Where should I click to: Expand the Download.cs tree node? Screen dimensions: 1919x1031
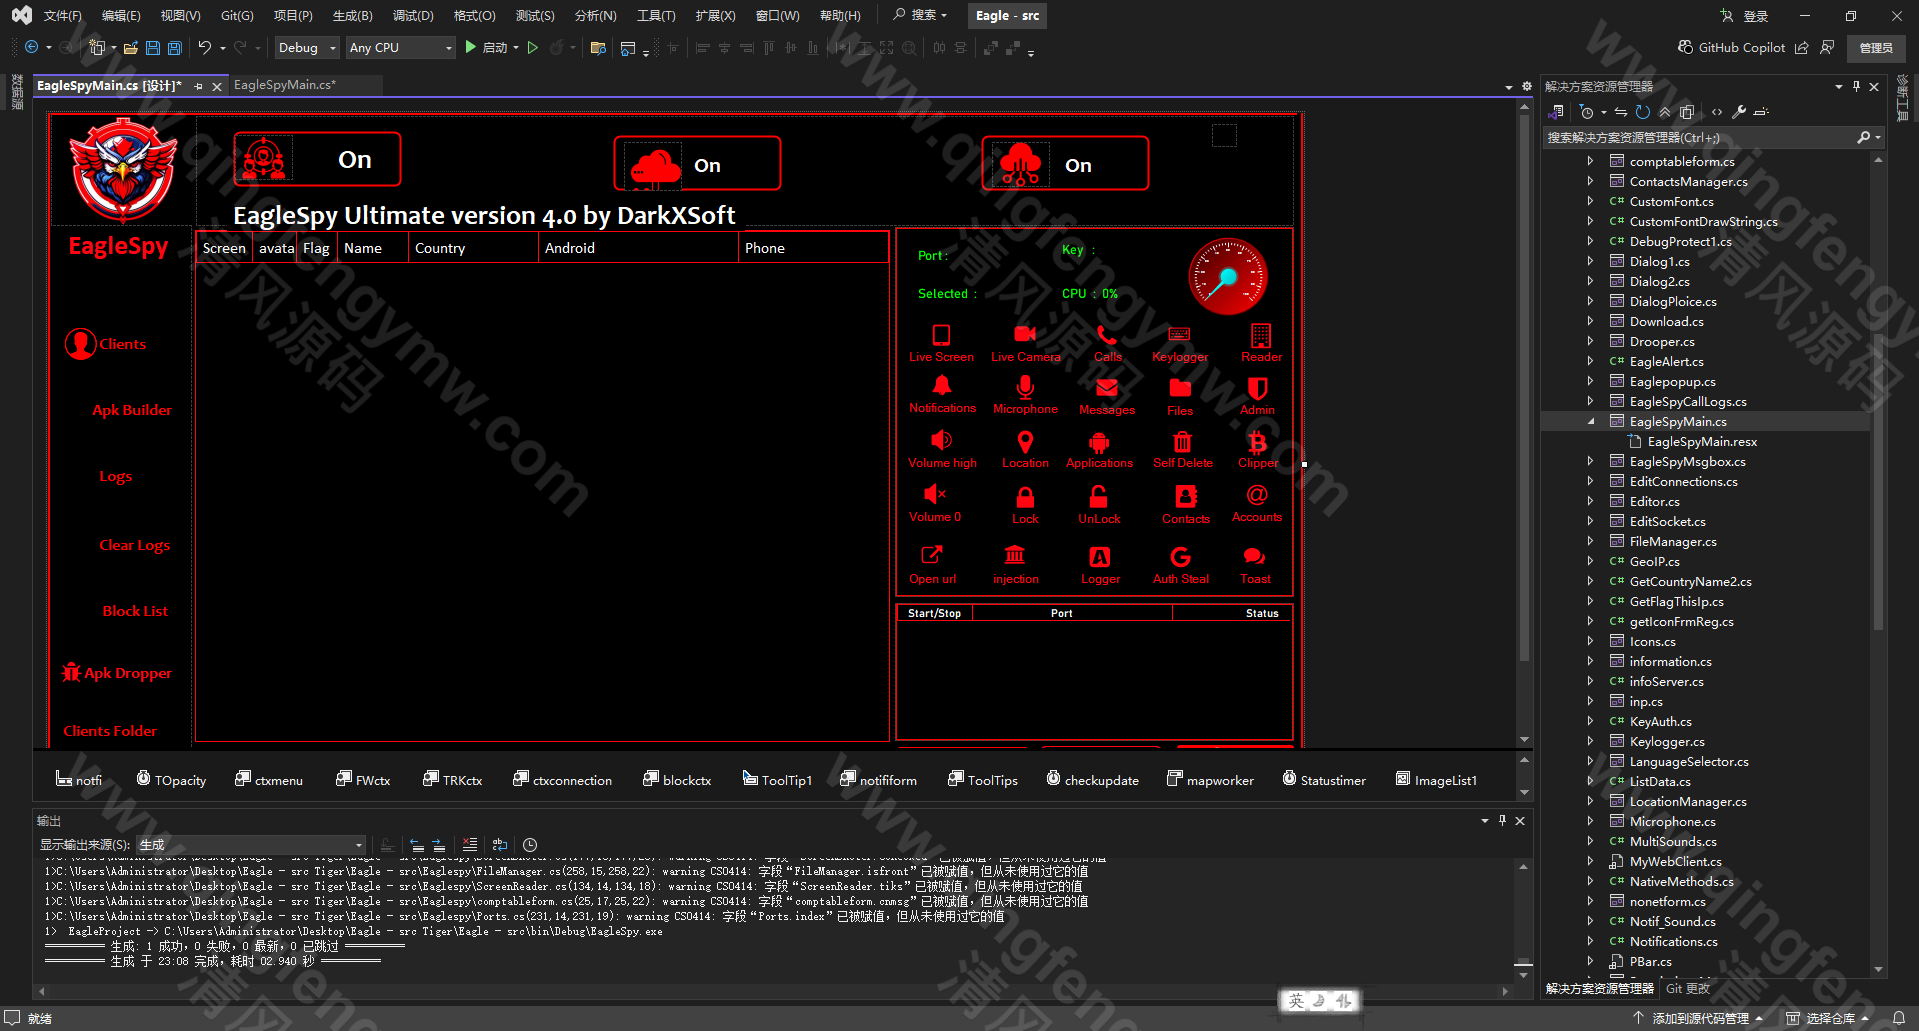[1591, 321]
